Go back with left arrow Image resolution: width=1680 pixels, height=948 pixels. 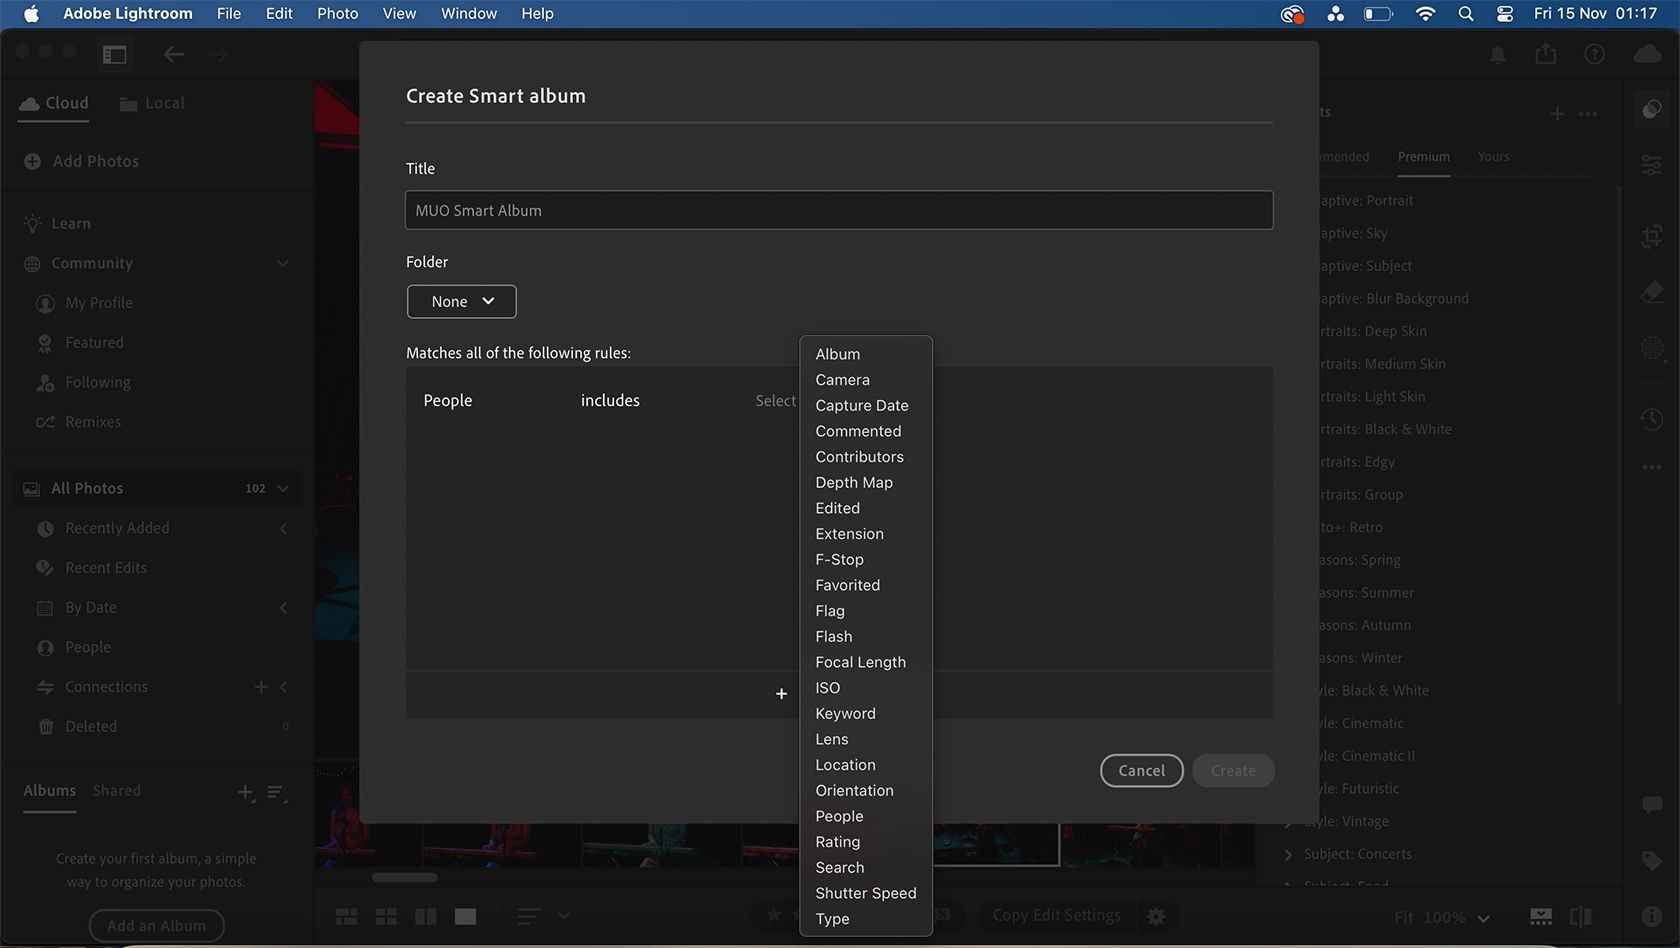click(174, 54)
